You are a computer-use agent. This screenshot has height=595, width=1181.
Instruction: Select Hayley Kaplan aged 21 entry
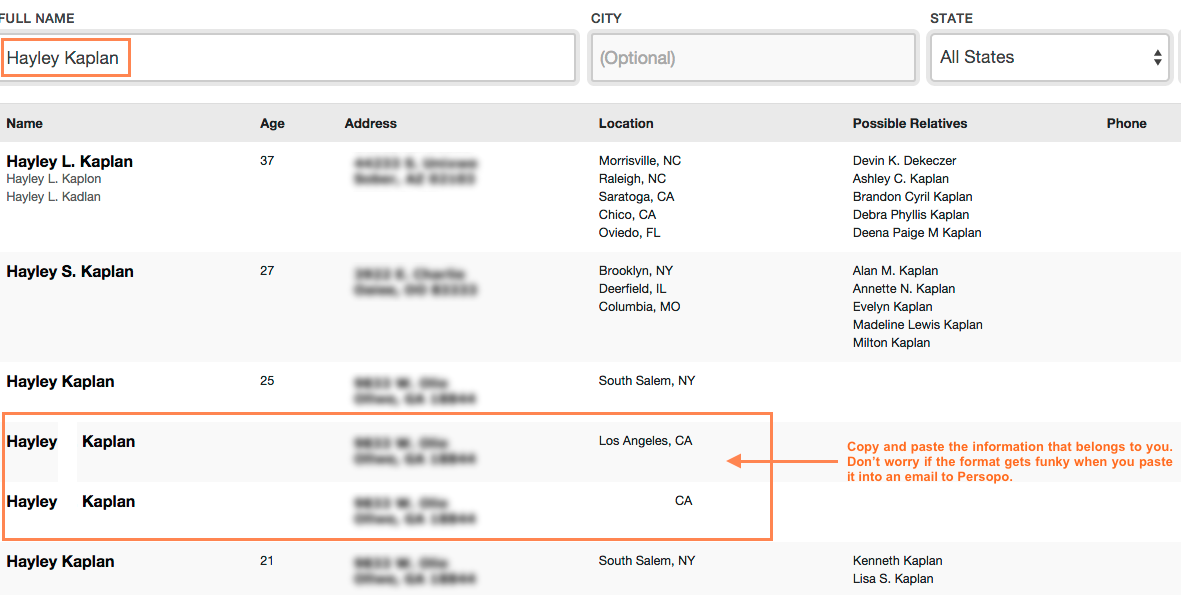(x=60, y=562)
